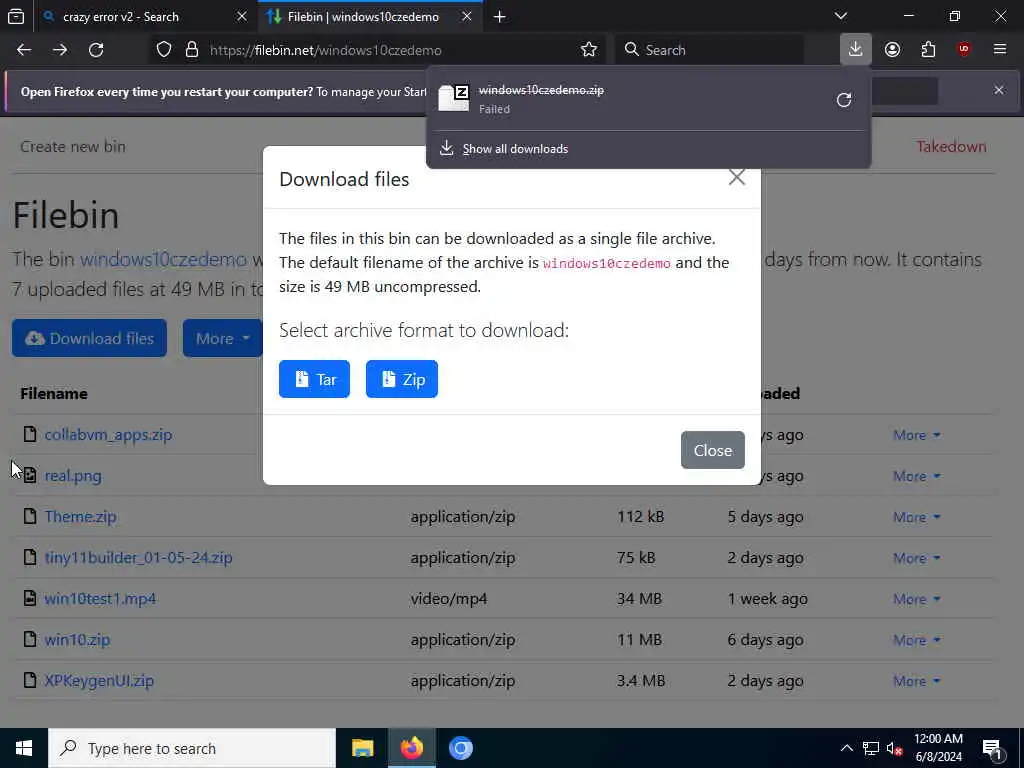Open the XPKeygenUI.zip file link
Screen dimensions: 1024x768
click(99, 680)
